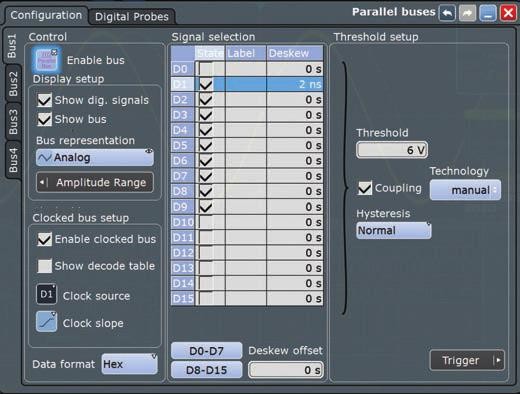Open the Data format Hex dropdown

pyautogui.click(x=129, y=364)
